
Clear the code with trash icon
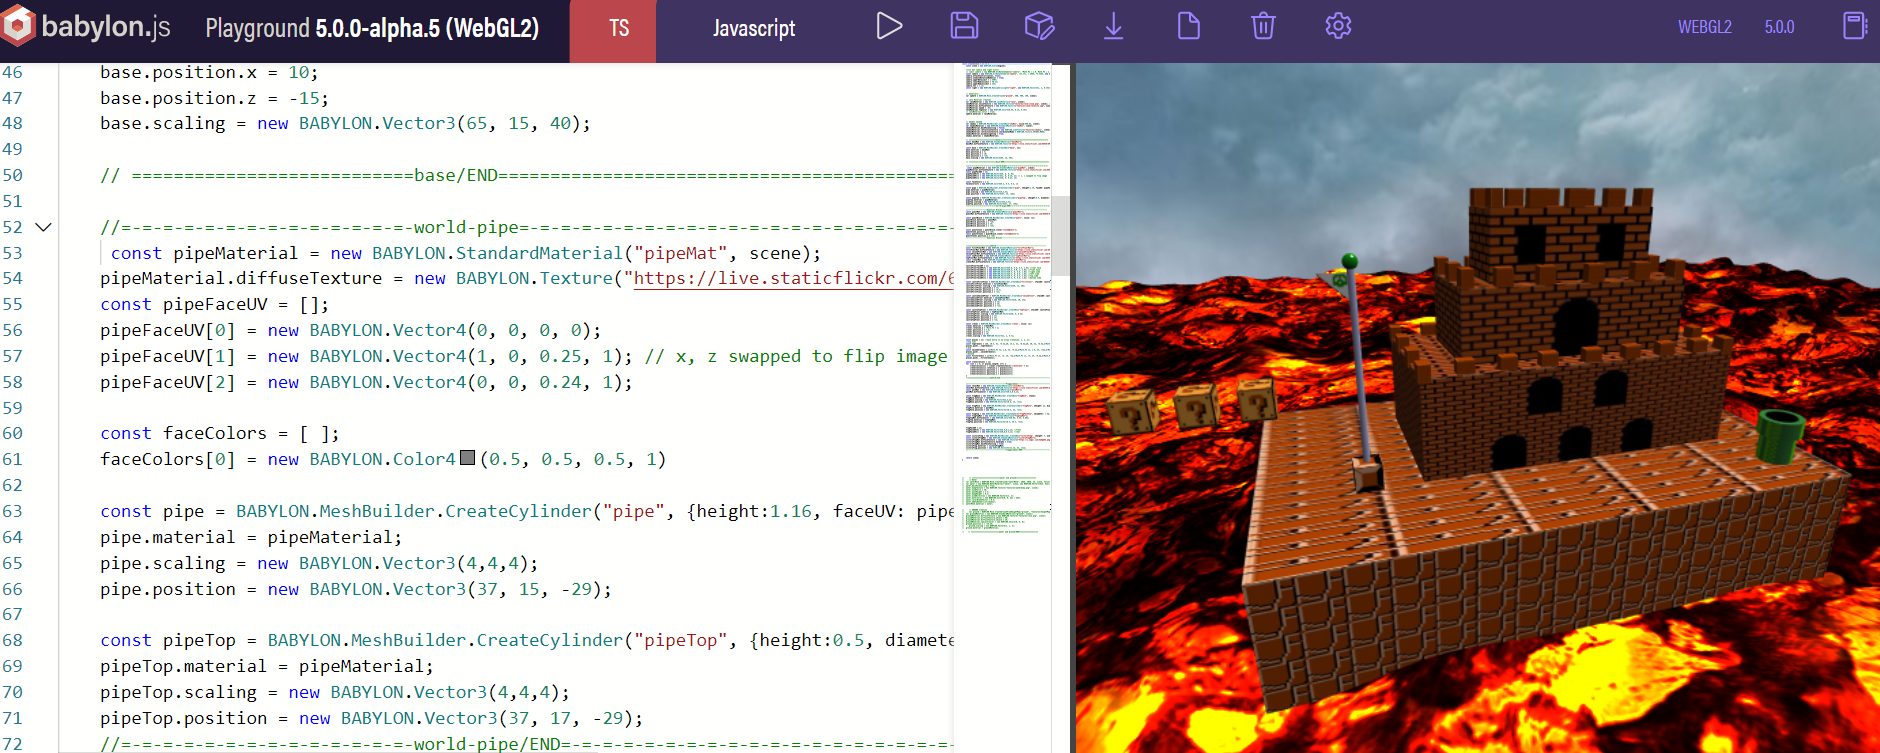pyautogui.click(x=1263, y=26)
